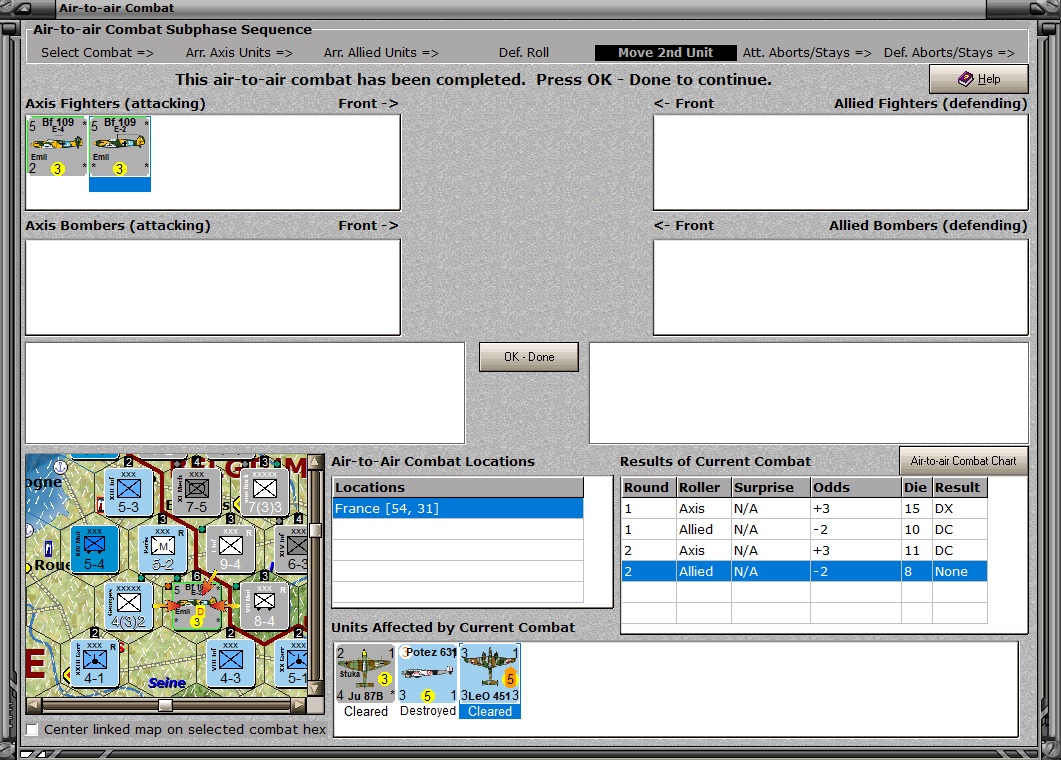1061x760 pixels.
Task: Click map vertical scrollbar up arrow
Action: pos(315,462)
